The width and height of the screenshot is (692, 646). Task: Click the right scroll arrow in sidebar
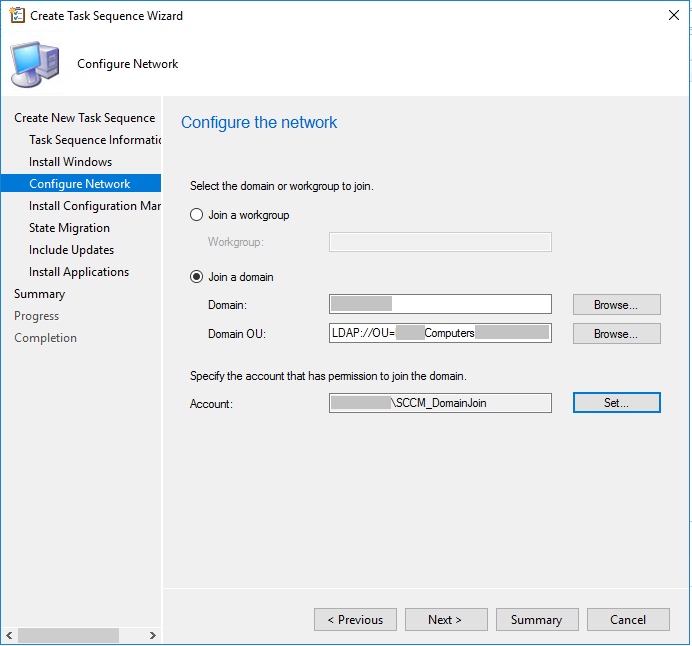(153, 635)
